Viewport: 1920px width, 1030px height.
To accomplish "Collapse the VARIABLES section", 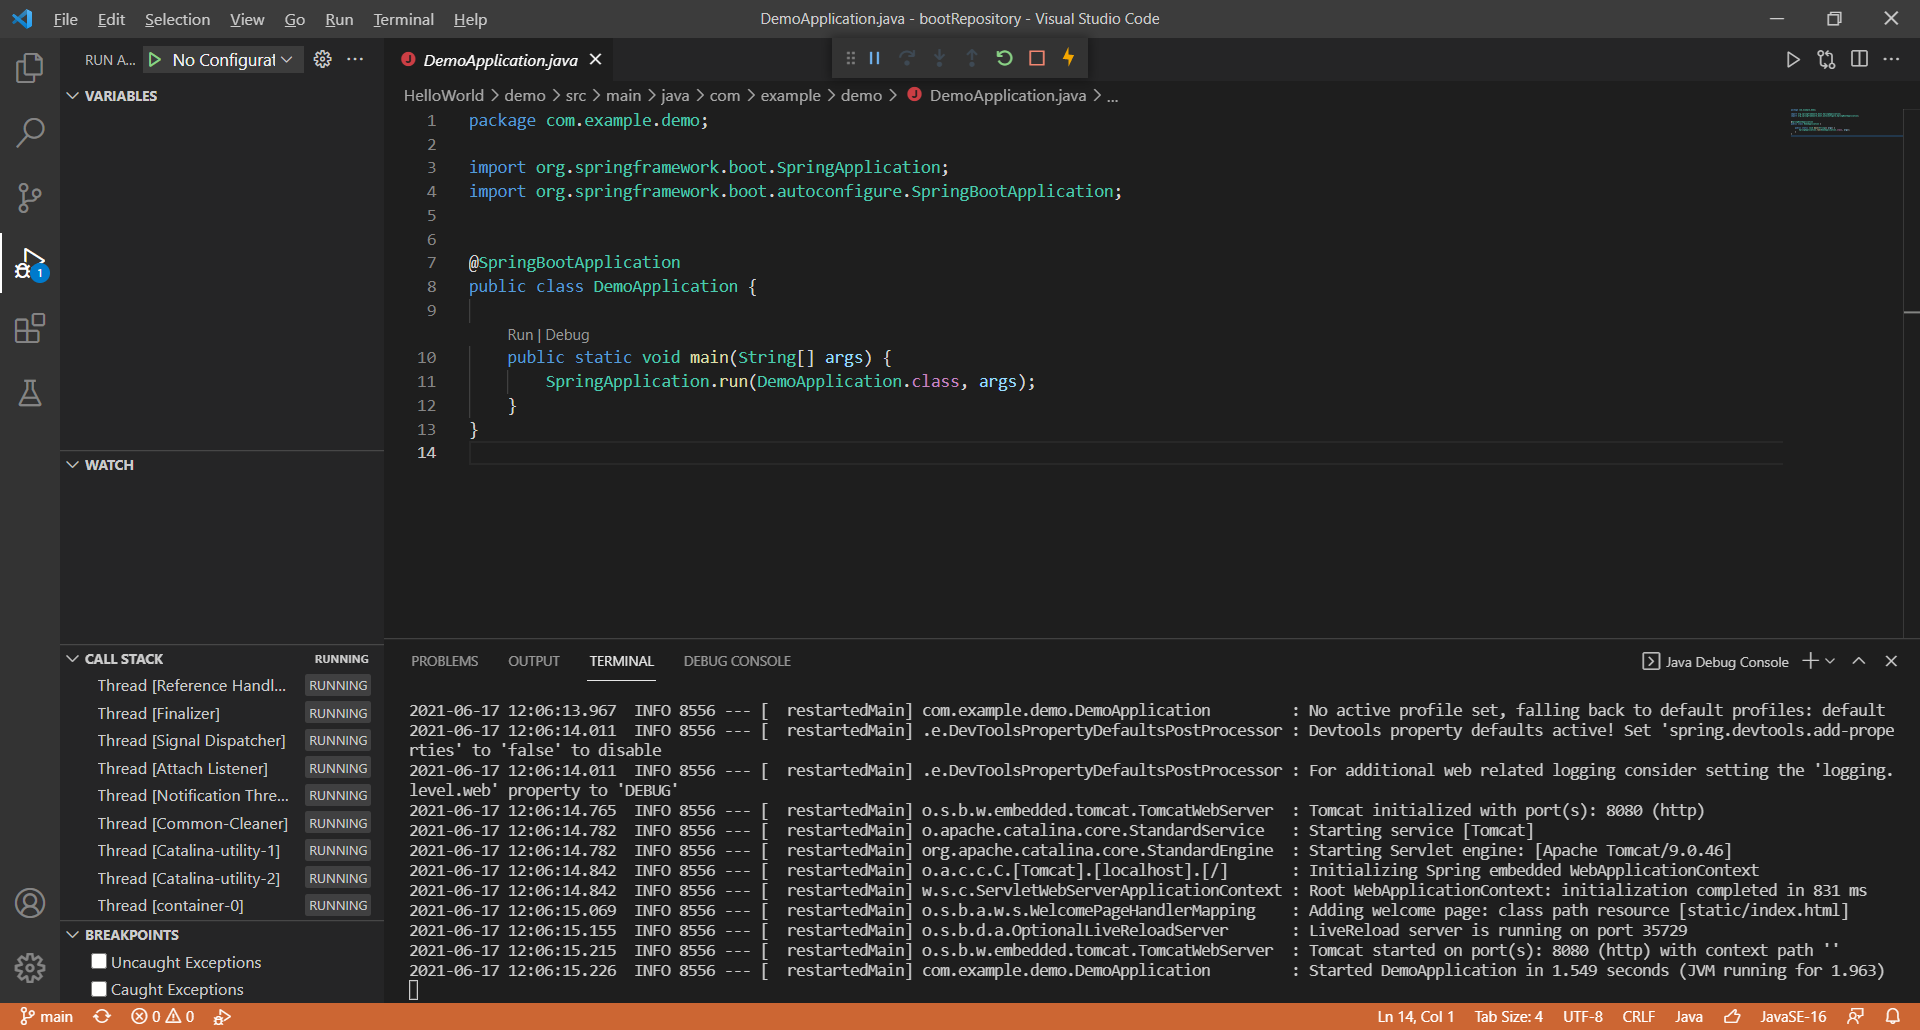I will [x=73, y=96].
